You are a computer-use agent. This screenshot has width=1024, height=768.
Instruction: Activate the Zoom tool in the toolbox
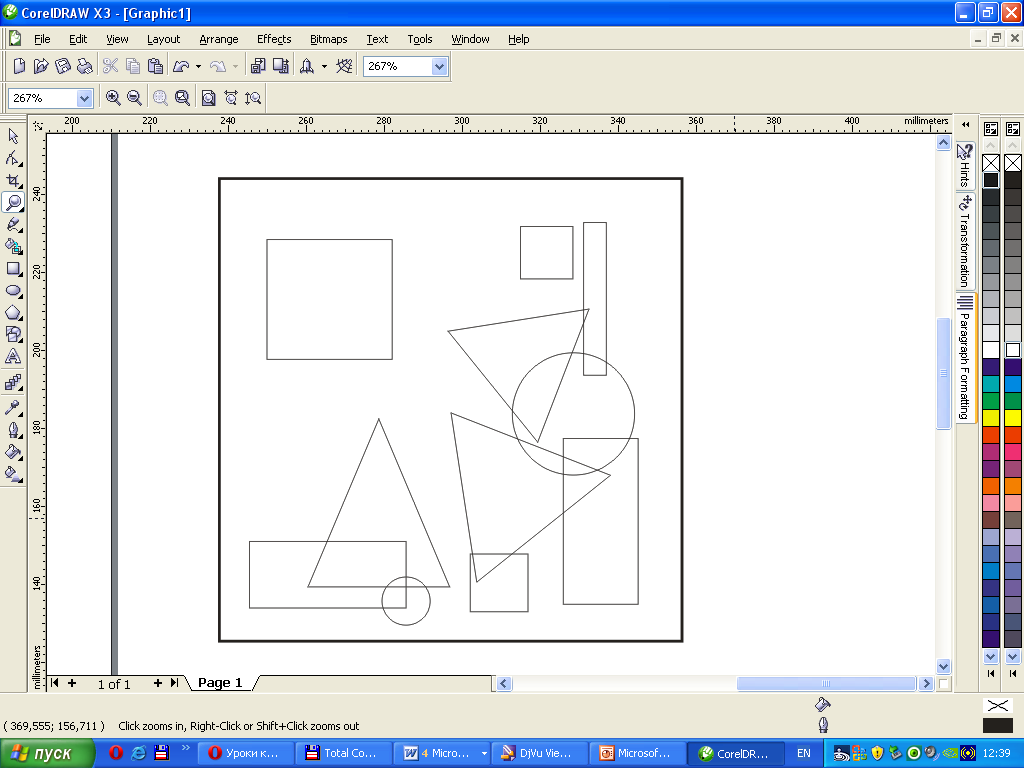(x=13, y=202)
